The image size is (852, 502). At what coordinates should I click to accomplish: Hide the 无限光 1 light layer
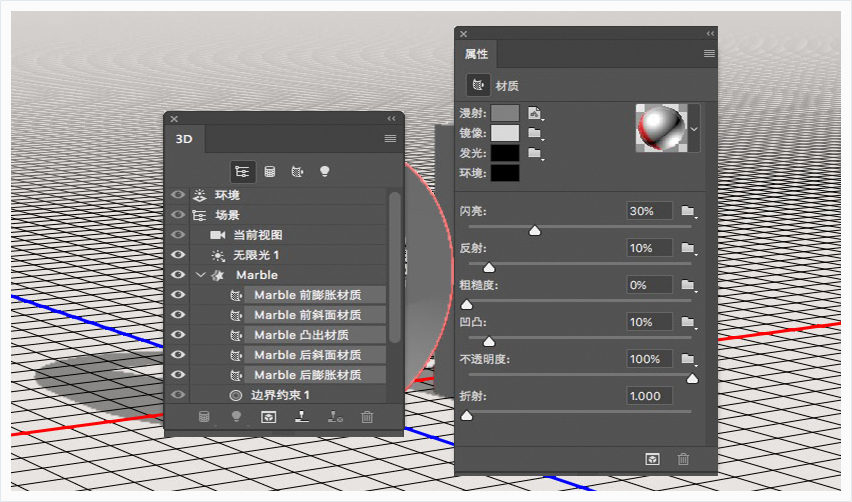pyautogui.click(x=178, y=255)
